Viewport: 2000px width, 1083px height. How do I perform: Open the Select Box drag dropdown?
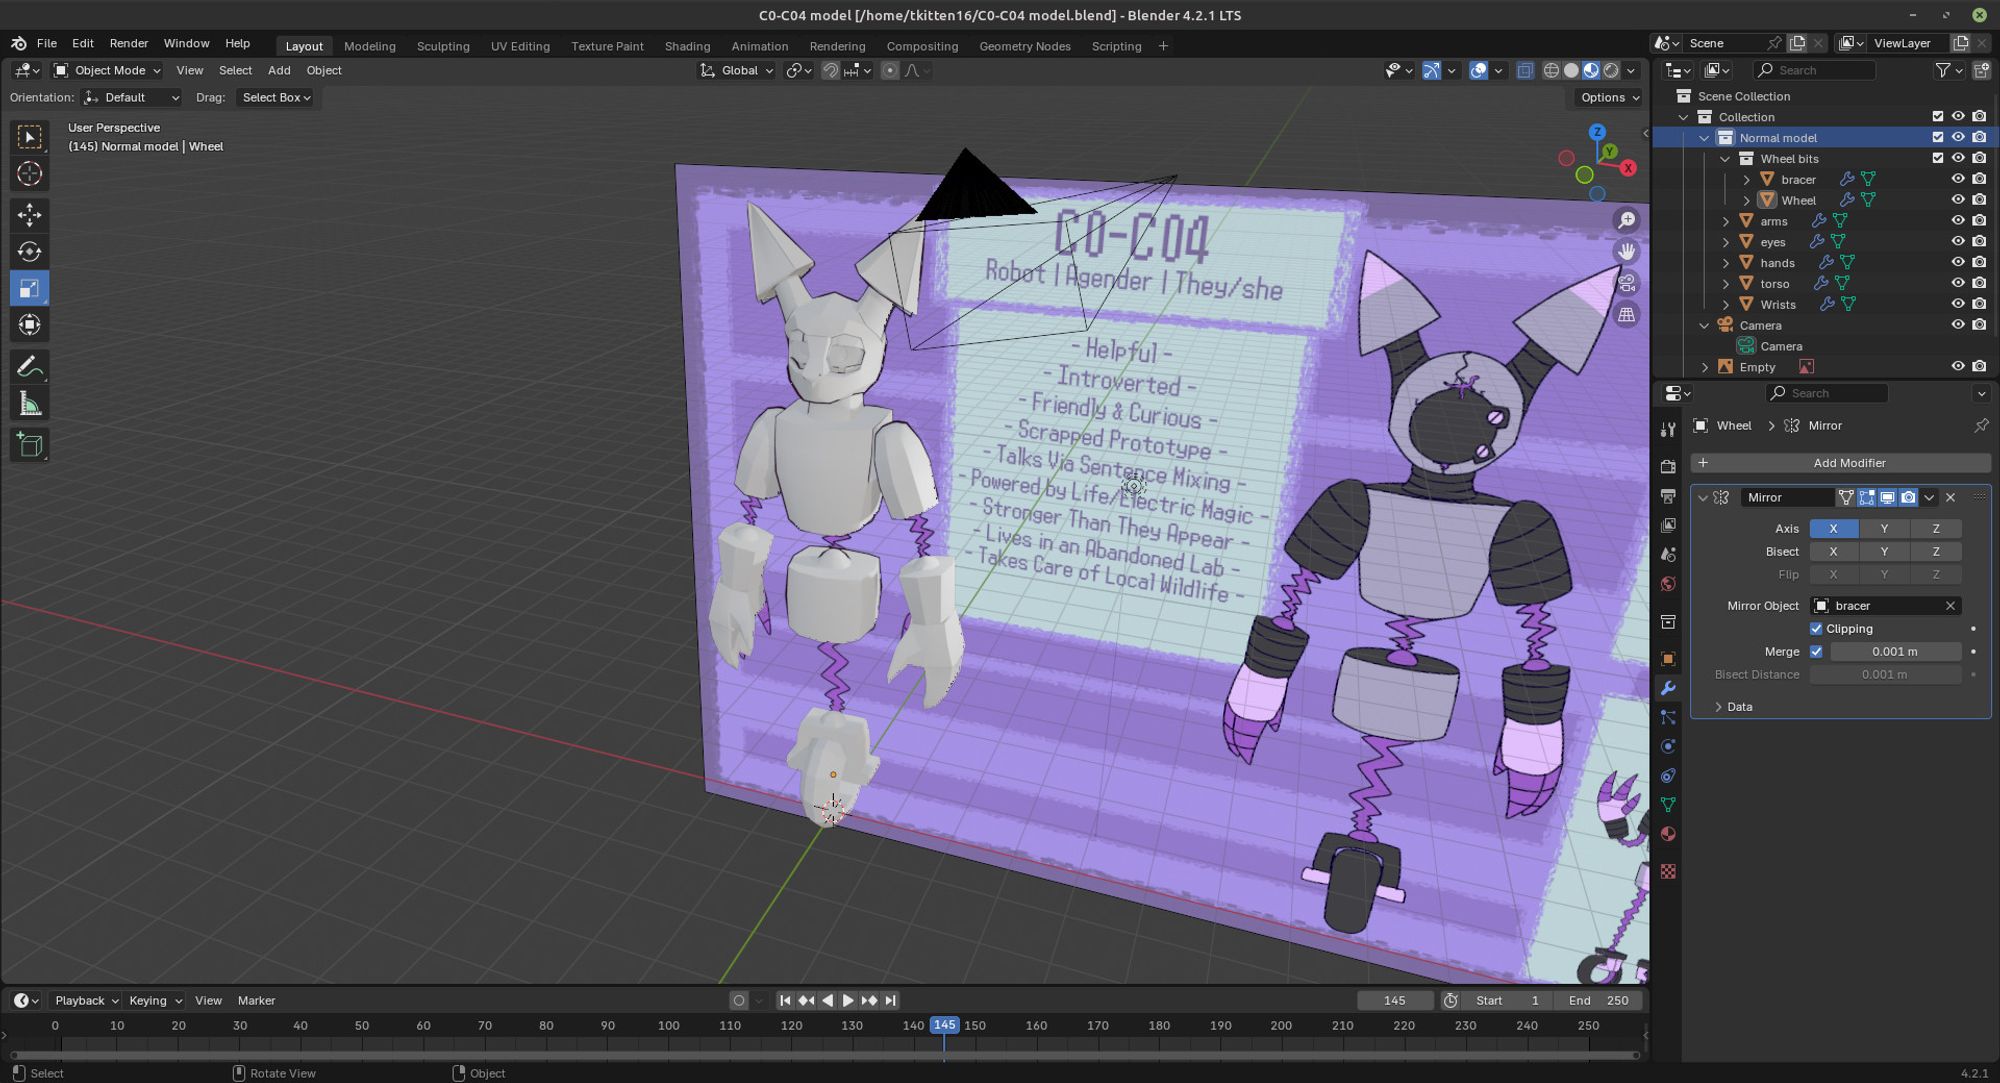pos(276,97)
